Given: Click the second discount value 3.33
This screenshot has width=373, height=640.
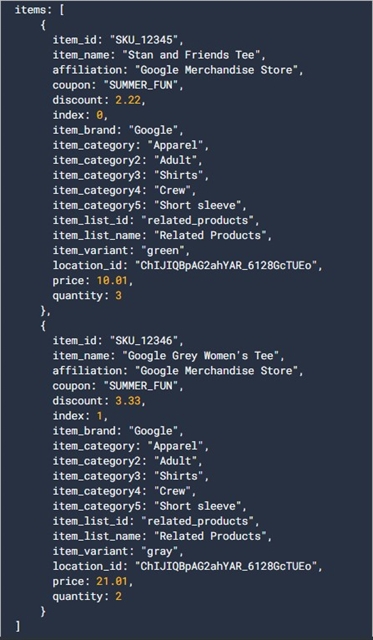Looking at the screenshot, I should click(128, 401).
